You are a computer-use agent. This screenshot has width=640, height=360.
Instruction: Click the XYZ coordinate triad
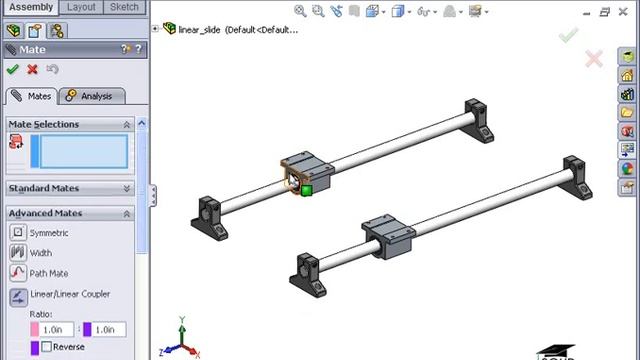pos(180,338)
